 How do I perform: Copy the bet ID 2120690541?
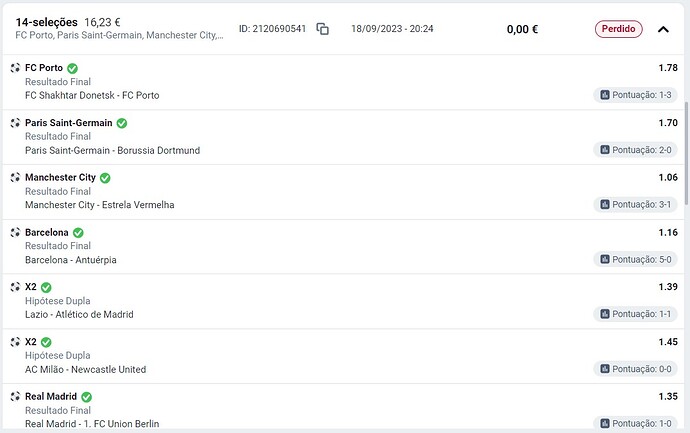(x=323, y=29)
